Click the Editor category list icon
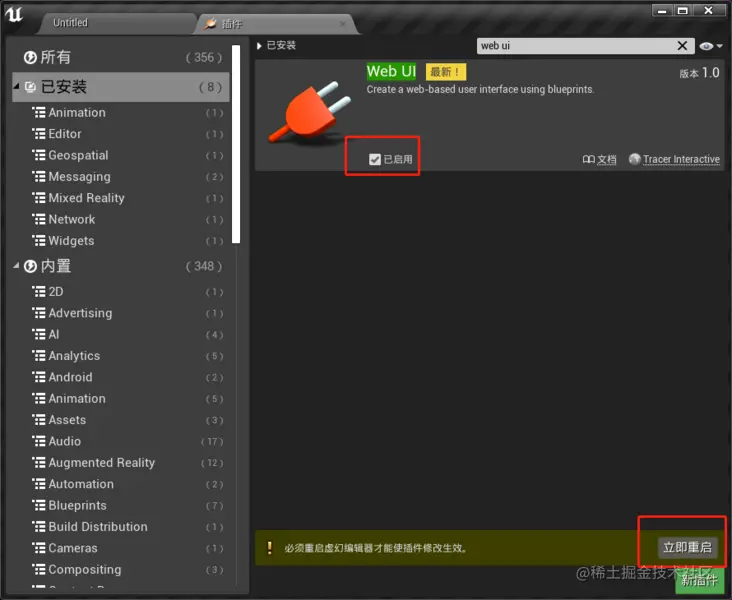Viewport: 732px width, 600px height. click(x=39, y=134)
